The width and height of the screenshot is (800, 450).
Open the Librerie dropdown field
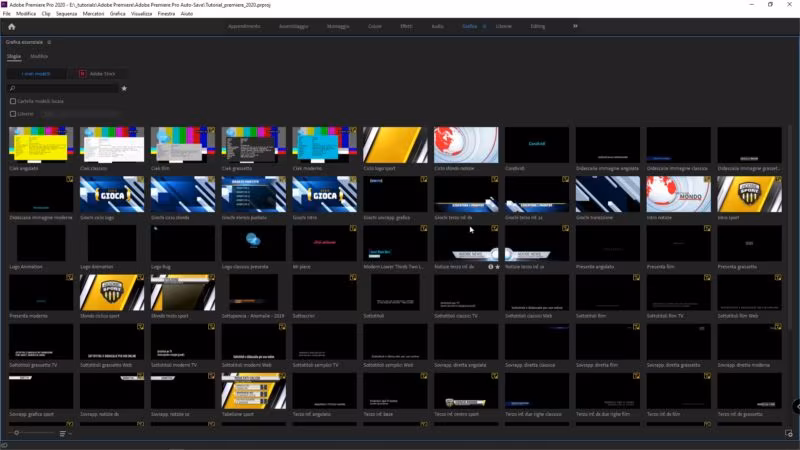click(x=82, y=114)
